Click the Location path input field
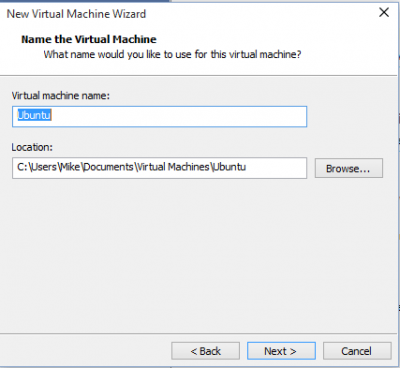This screenshot has width=400, height=368. tap(159, 168)
